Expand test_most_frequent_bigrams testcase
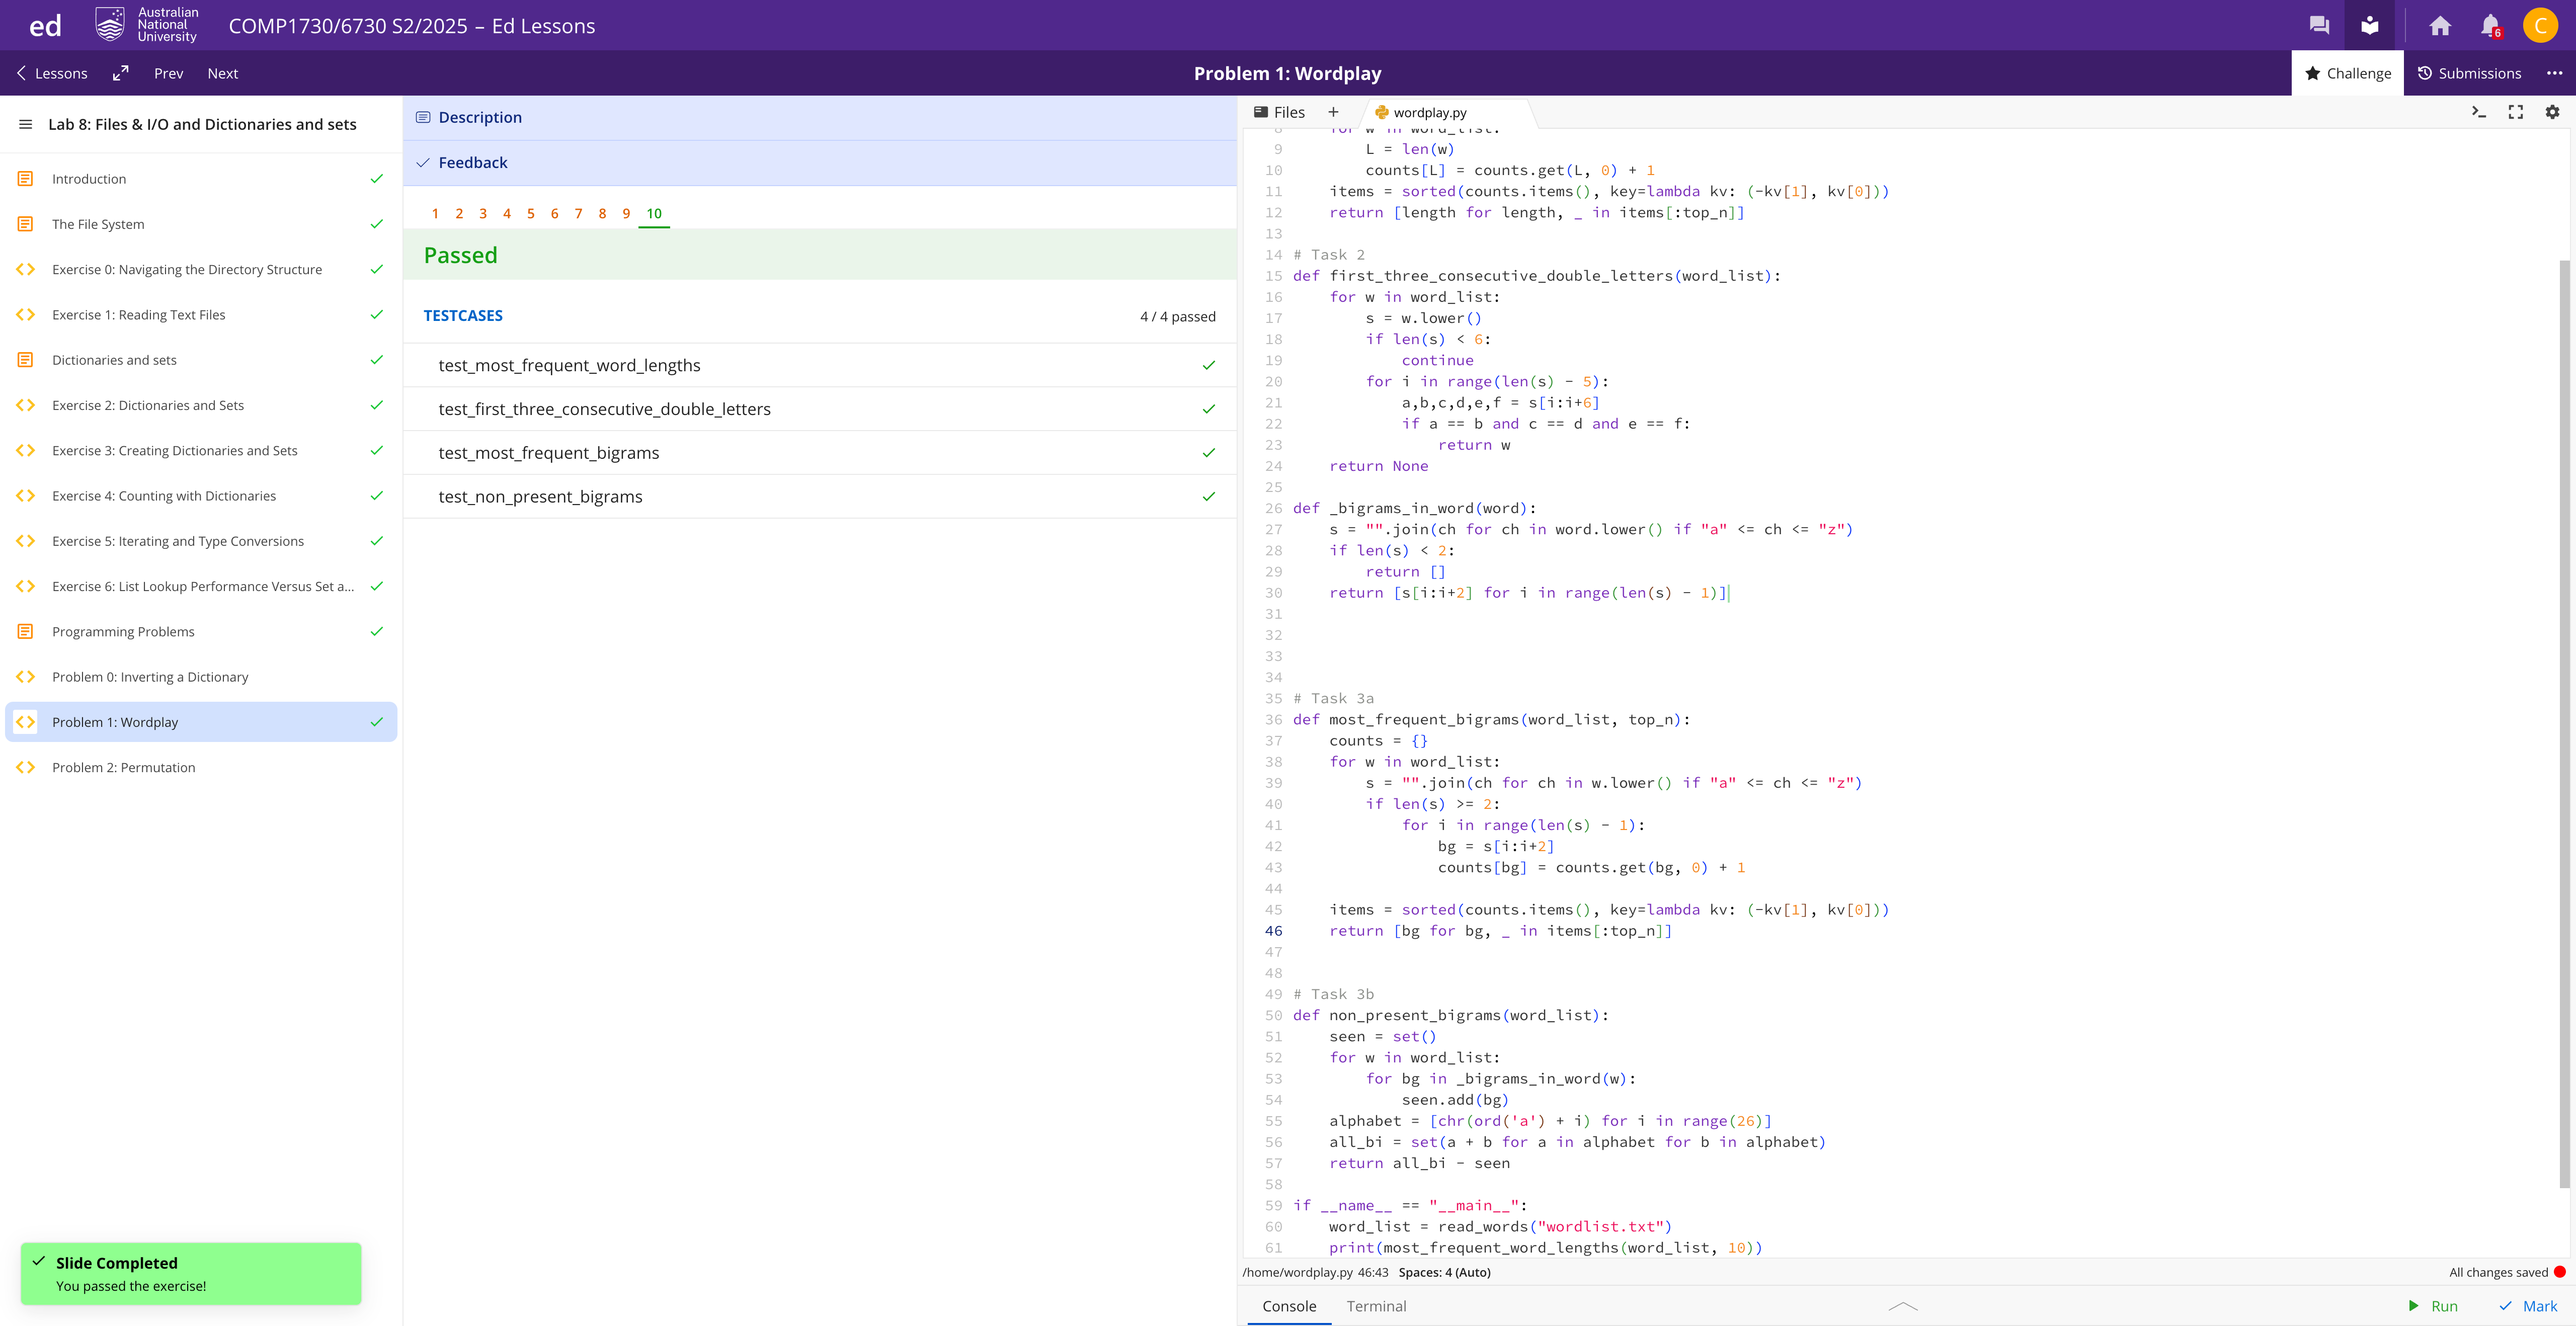The image size is (2576, 1326). pos(820,453)
